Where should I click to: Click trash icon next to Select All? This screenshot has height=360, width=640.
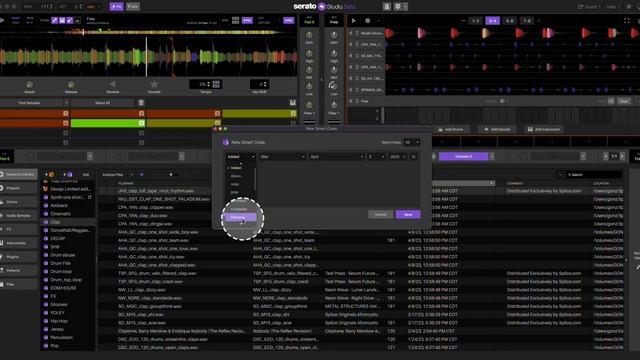141,103
